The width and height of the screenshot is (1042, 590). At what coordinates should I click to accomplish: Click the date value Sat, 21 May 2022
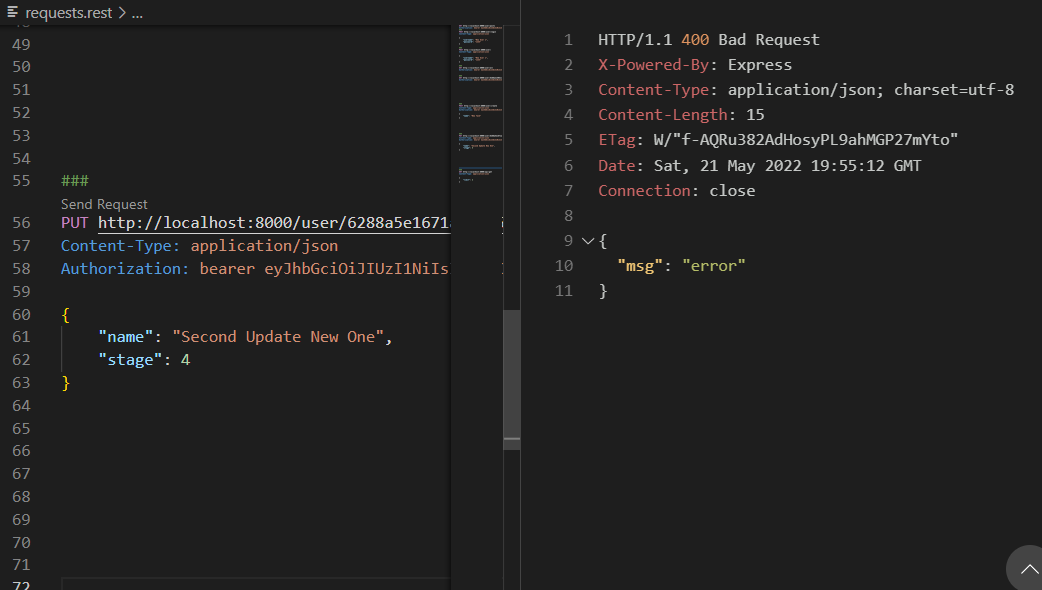pyautogui.click(x=728, y=165)
